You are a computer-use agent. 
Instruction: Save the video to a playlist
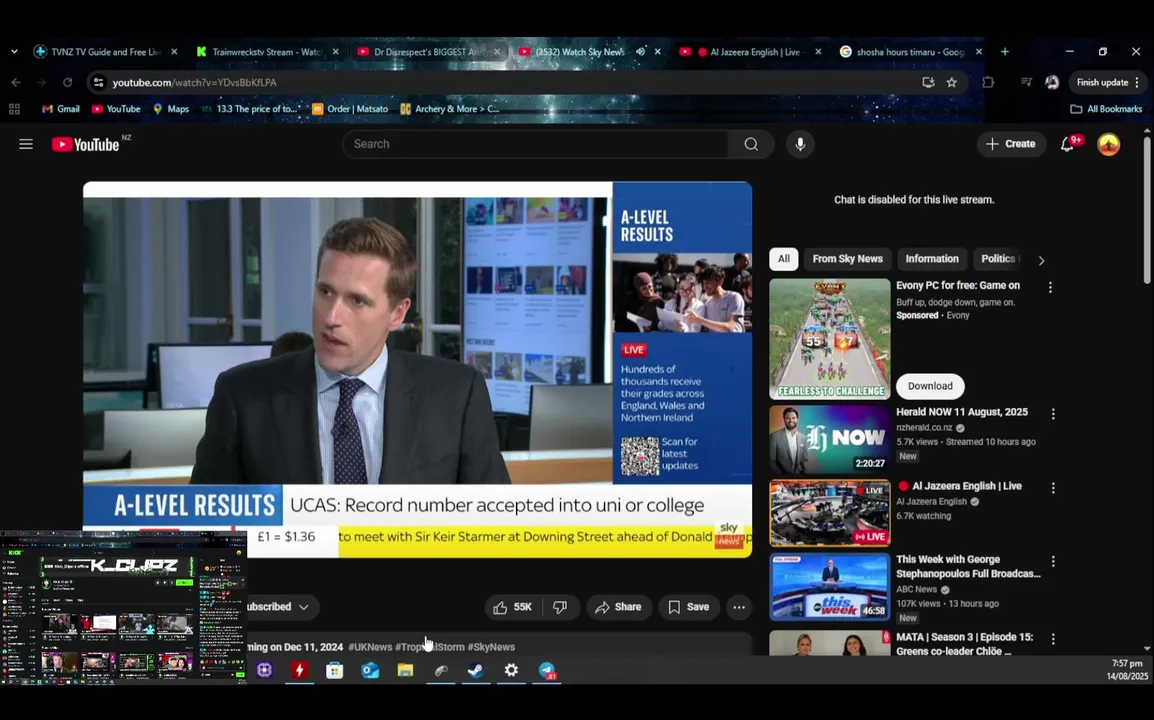[x=689, y=607]
